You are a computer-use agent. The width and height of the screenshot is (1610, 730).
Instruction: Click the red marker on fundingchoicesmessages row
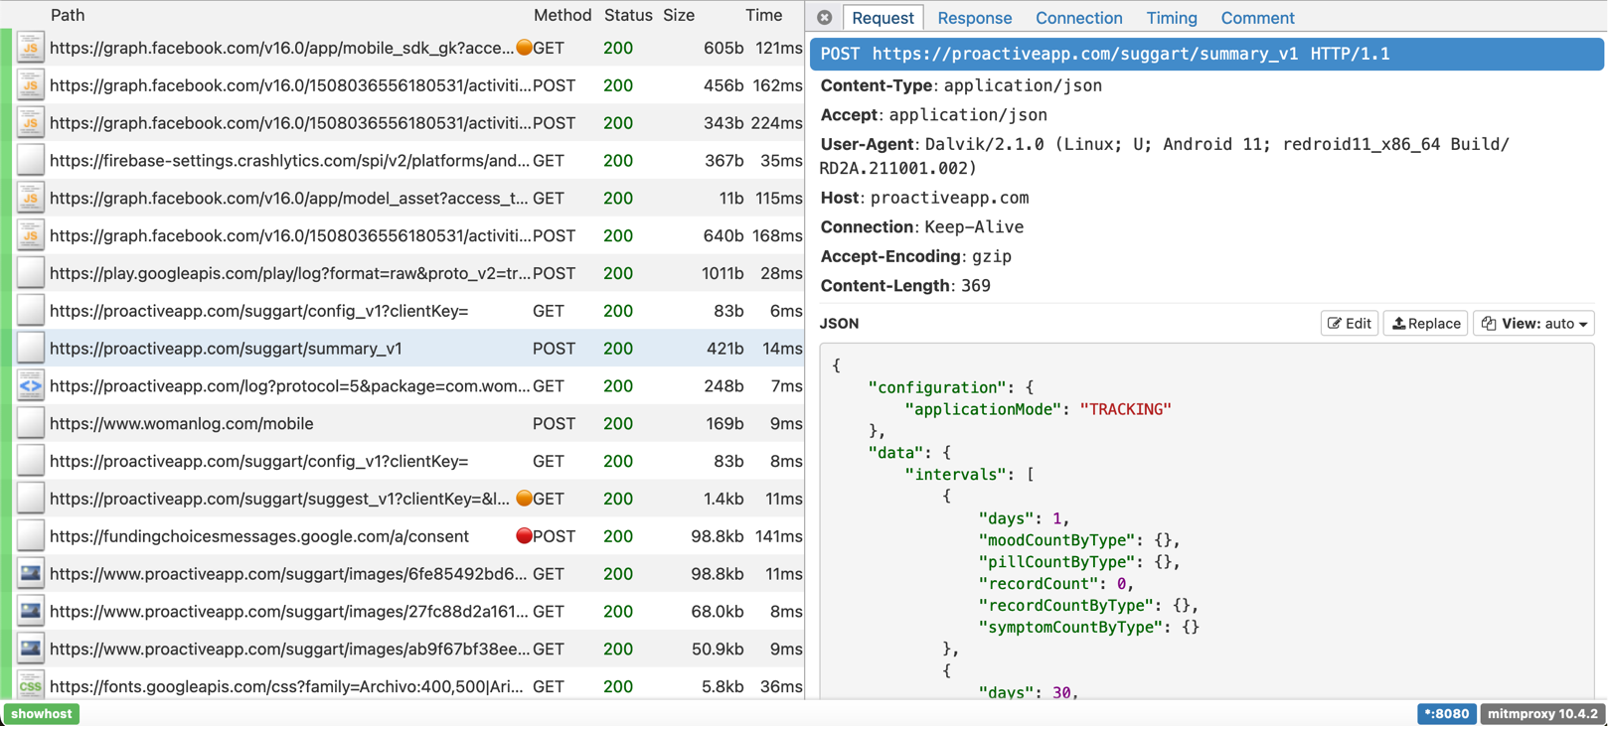tap(523, 536)
